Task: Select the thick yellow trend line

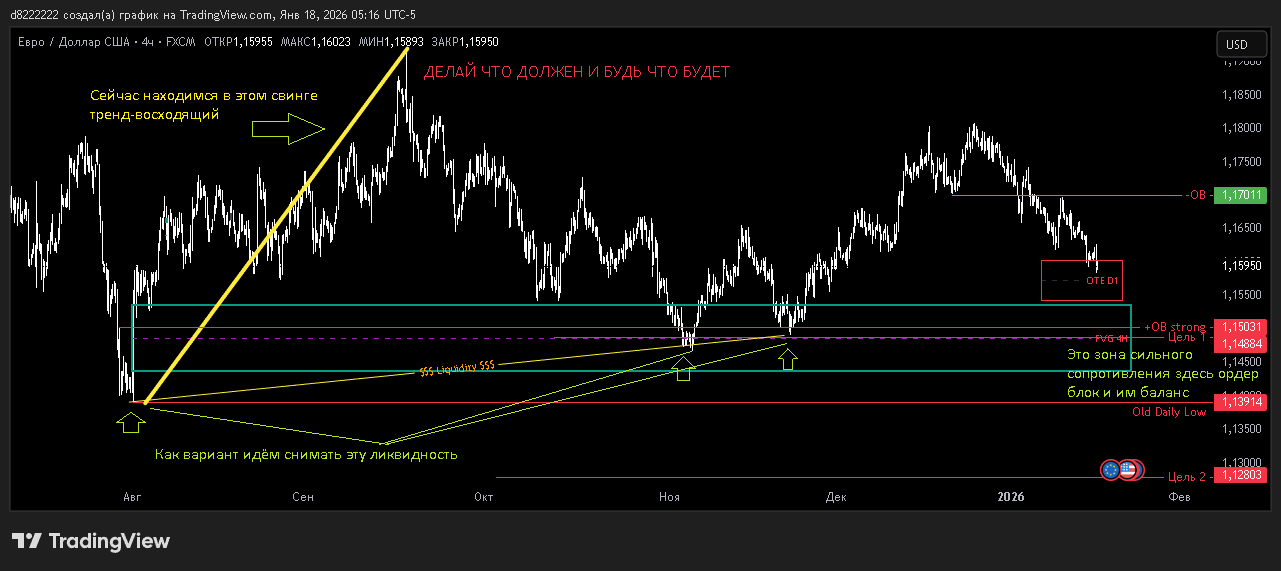Action: (x=275, y=226)
